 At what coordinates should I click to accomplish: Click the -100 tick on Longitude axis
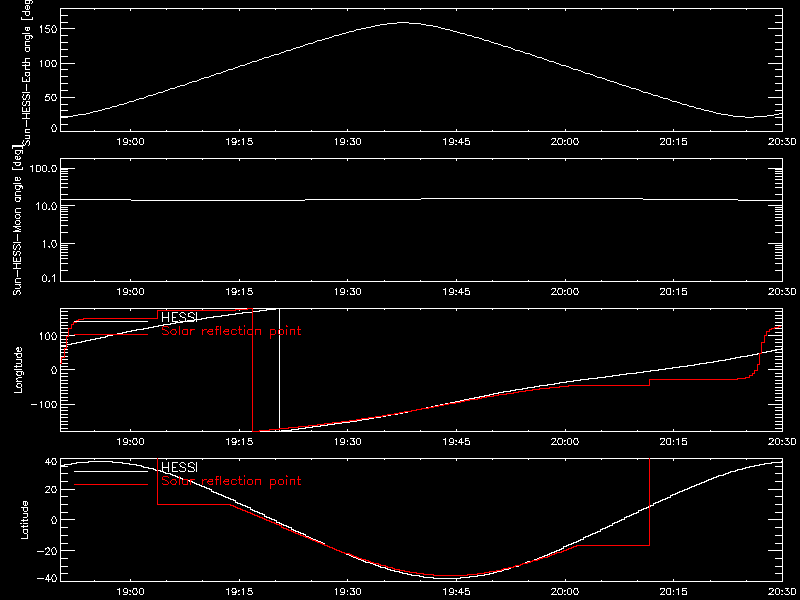click(44, 404)
